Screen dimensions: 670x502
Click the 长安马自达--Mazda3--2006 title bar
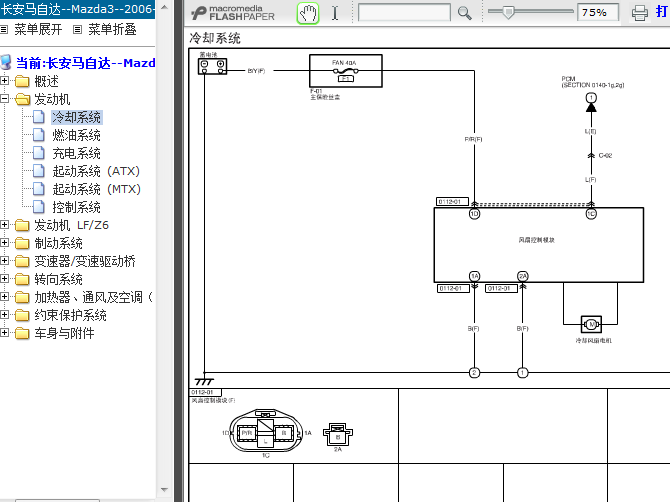[x=77, y=9]
